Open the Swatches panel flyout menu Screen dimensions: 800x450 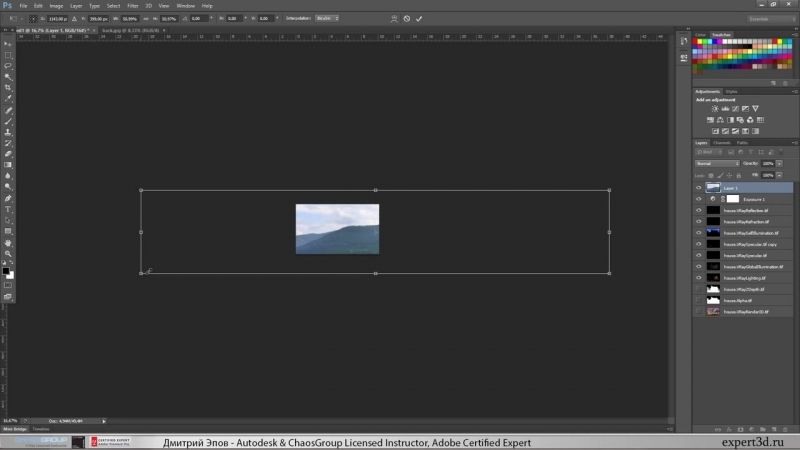(794, 35)
